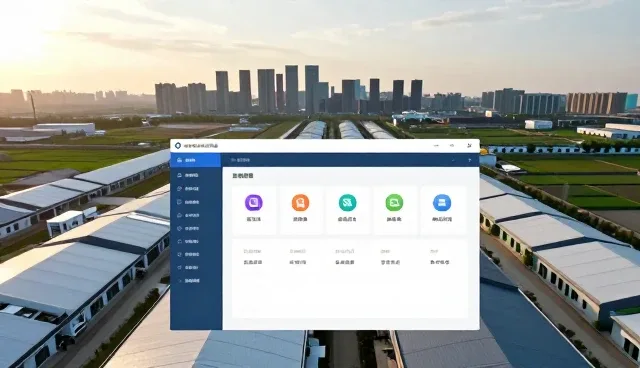This screenshot has height=368, width=640.
Task: Open the teal circular dashboard icon
Action: (x=347, y=203)
